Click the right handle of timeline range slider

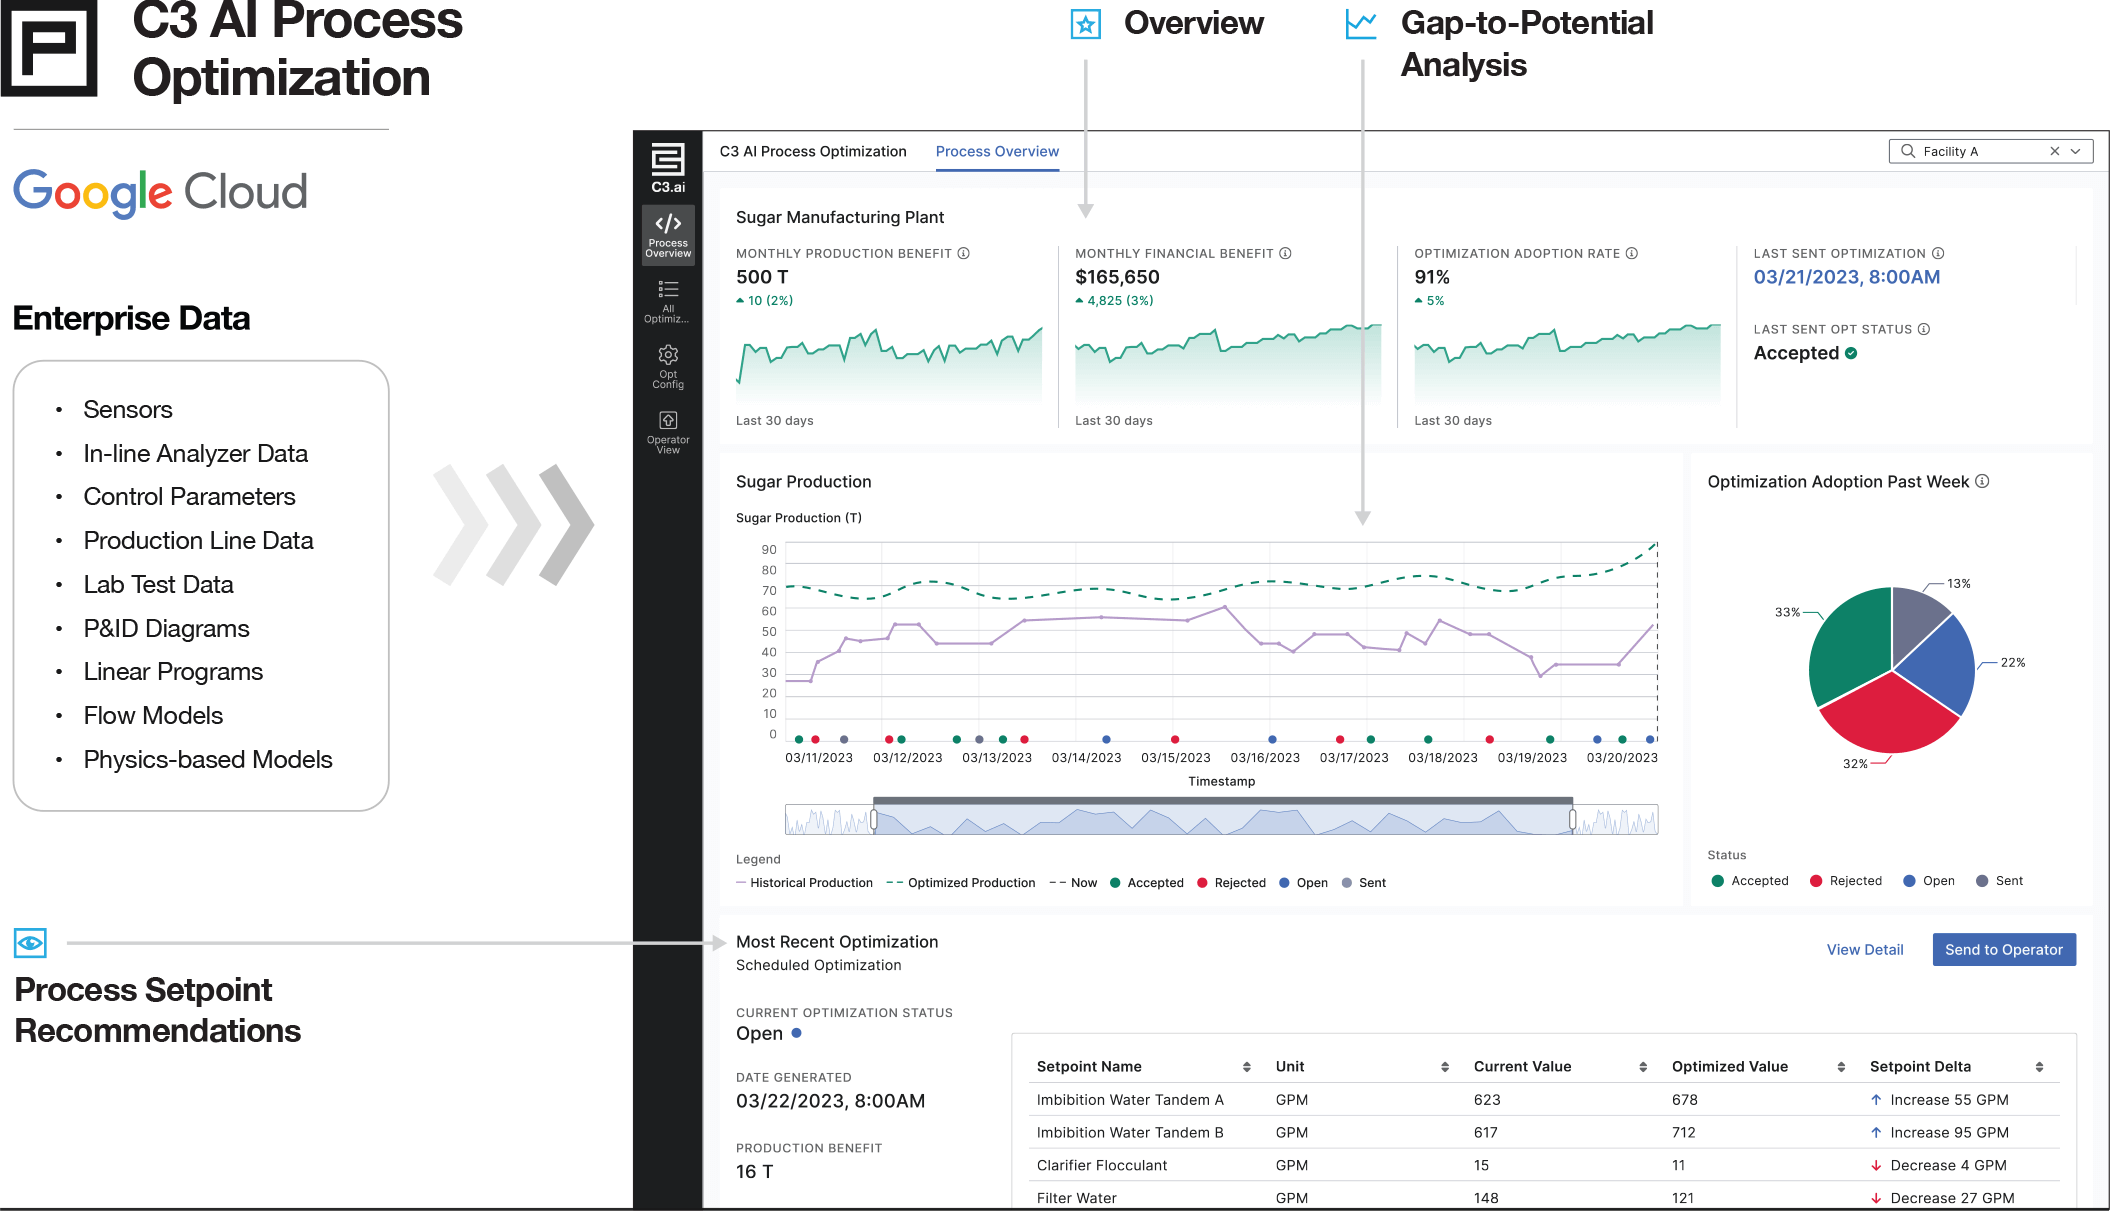[x=1573, y=820]
